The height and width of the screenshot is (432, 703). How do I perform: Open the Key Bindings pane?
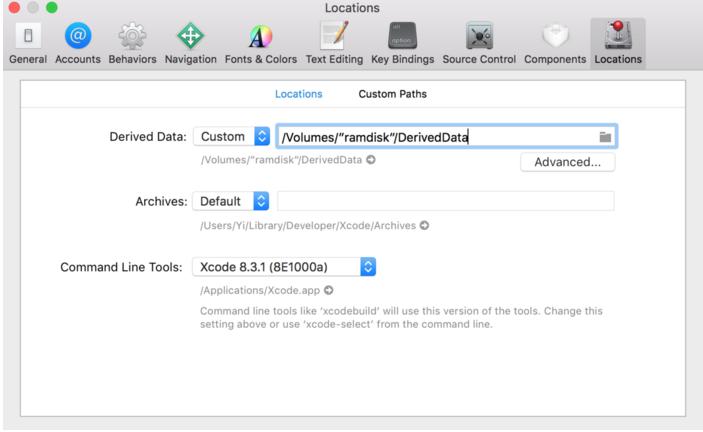[x=402, y=44]
